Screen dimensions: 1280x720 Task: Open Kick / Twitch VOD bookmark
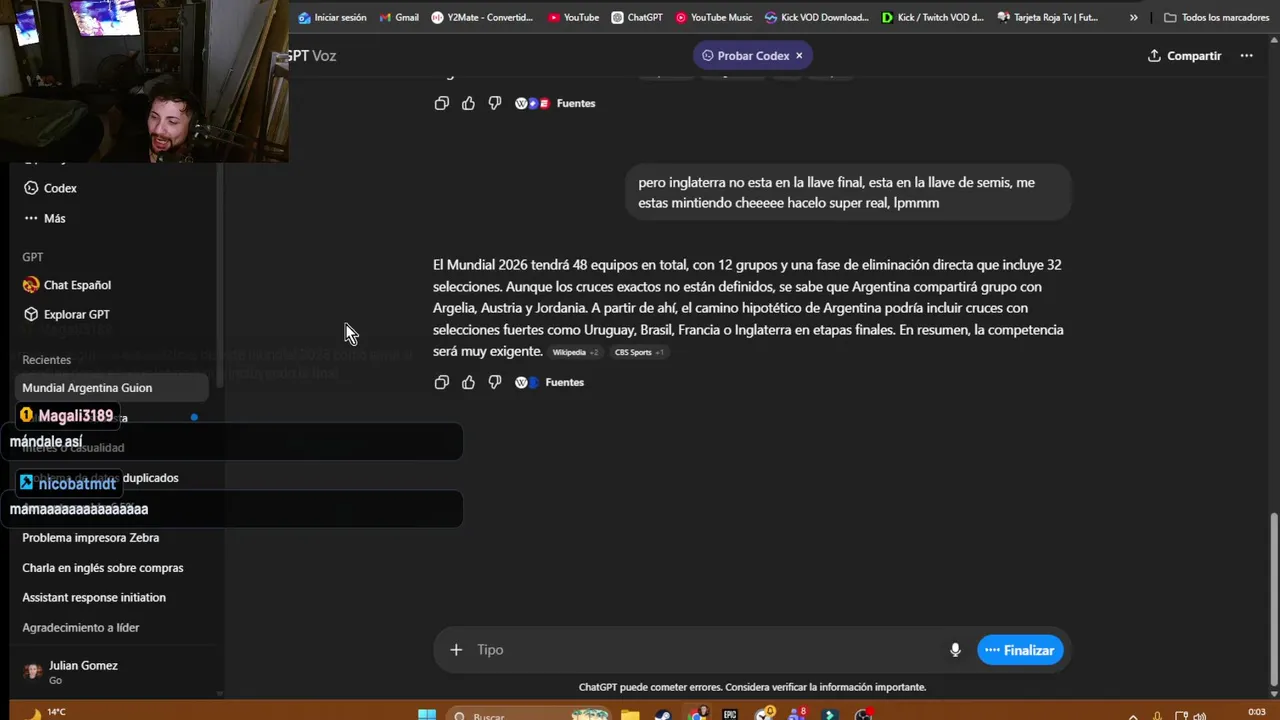pos(933,17)
